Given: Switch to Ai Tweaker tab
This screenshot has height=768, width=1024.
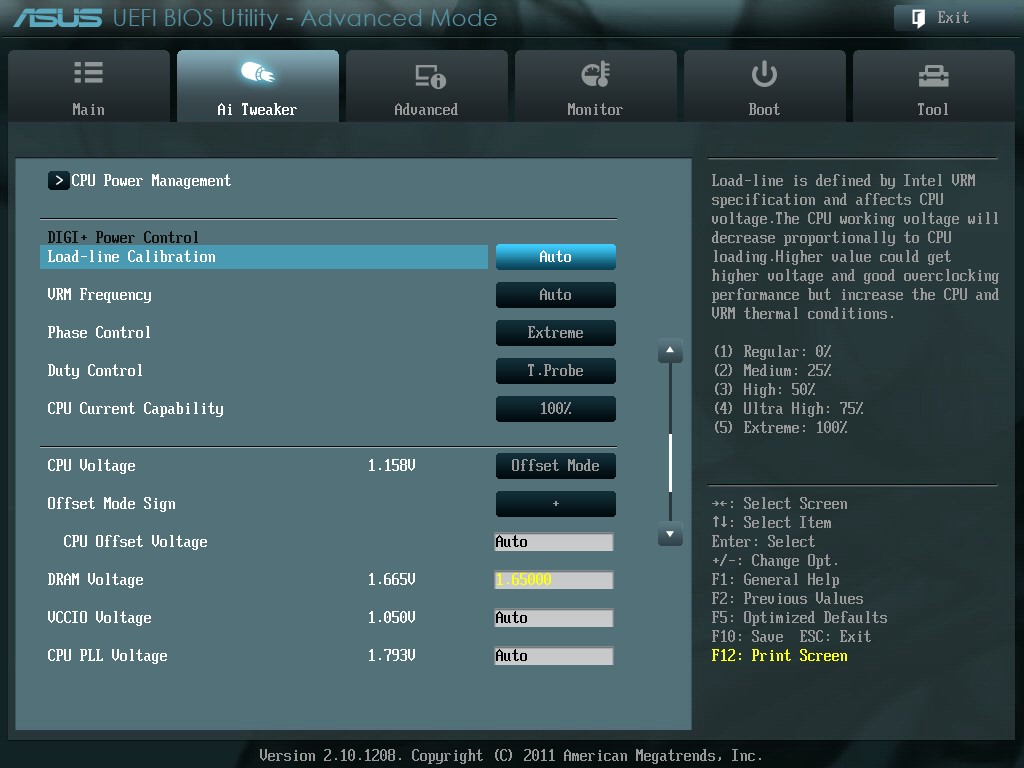Looking at the screenshot, I should (258, 86).
